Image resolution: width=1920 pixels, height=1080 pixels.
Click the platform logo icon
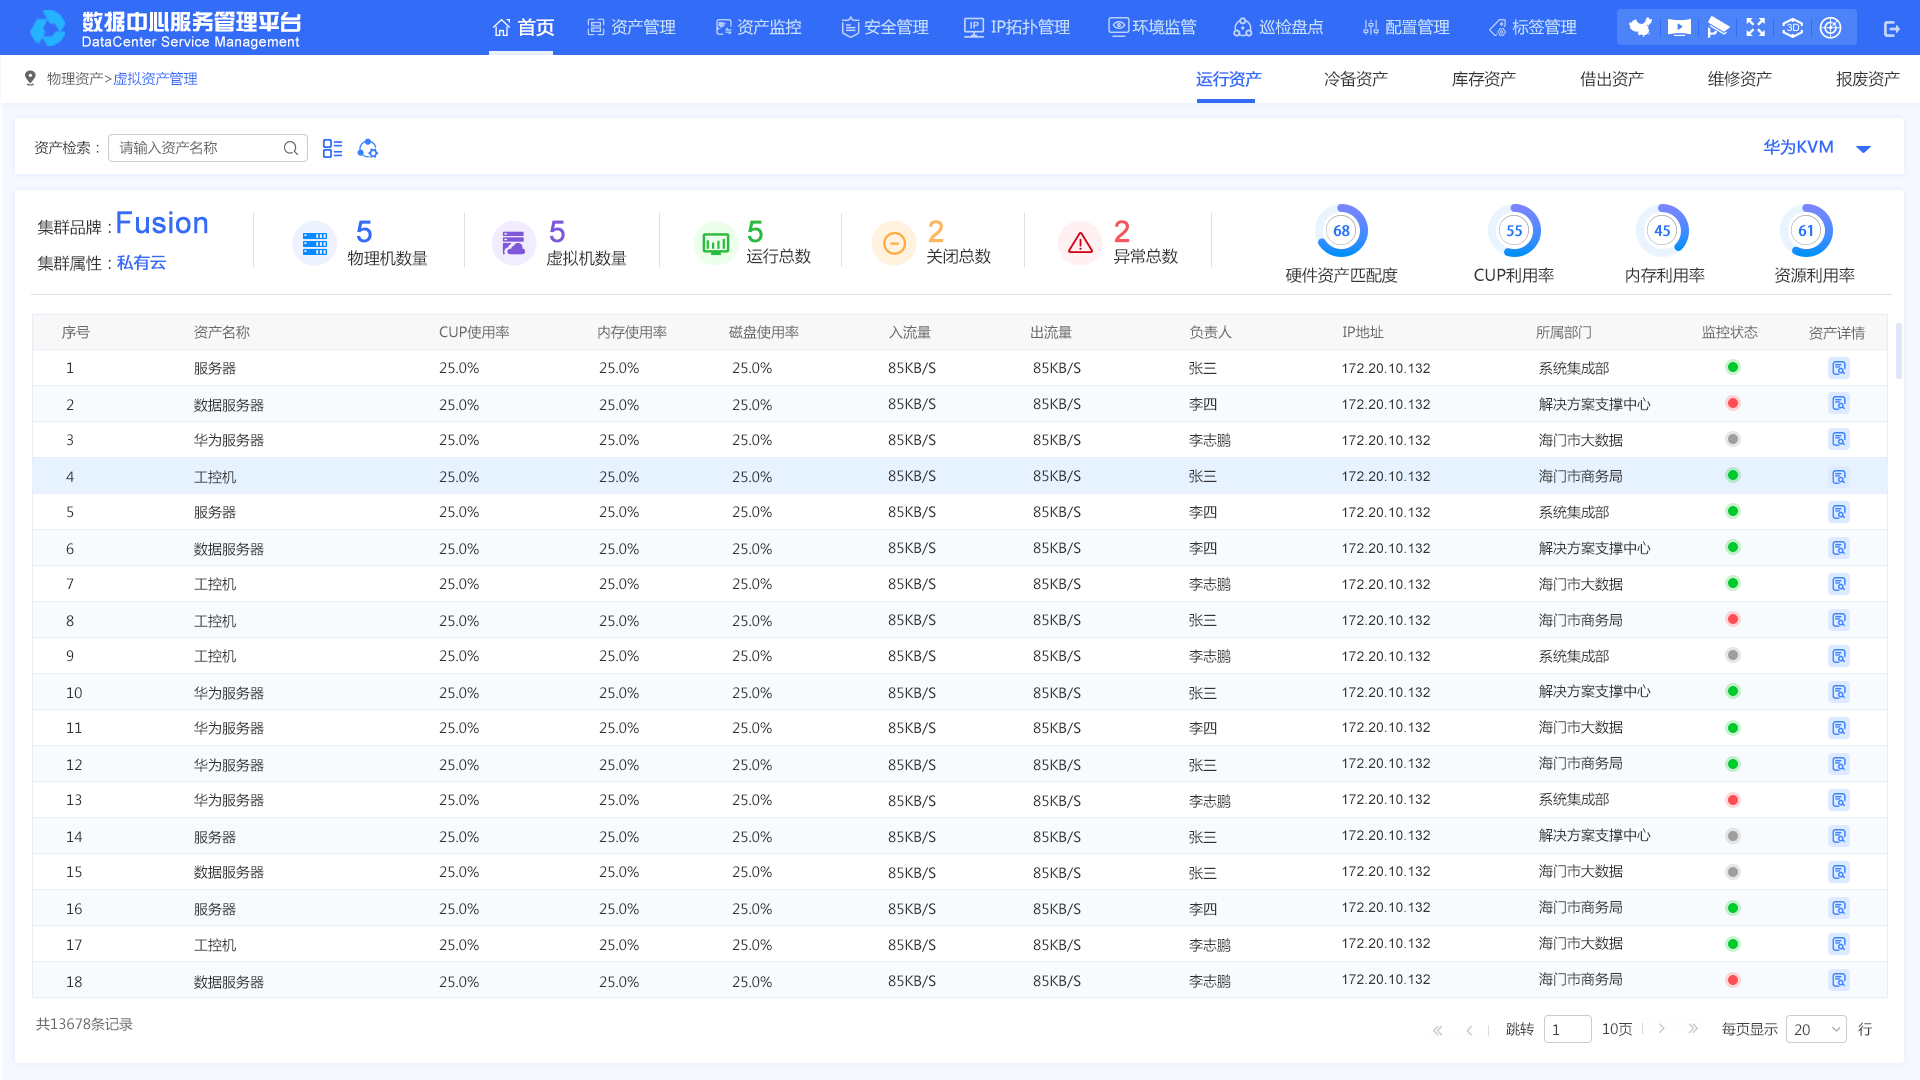pyautogui.click(x=47, y=27)
